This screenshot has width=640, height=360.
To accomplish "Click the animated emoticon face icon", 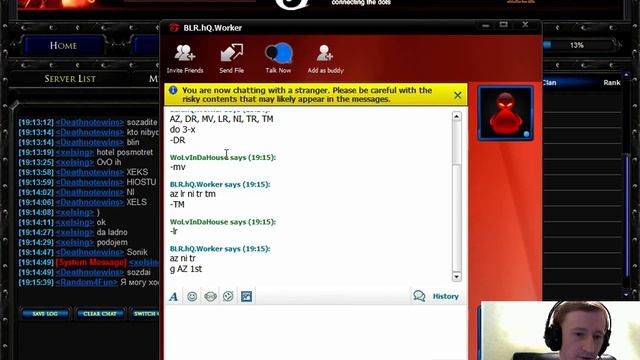I will pyautogui.click(x=210, y=296).
